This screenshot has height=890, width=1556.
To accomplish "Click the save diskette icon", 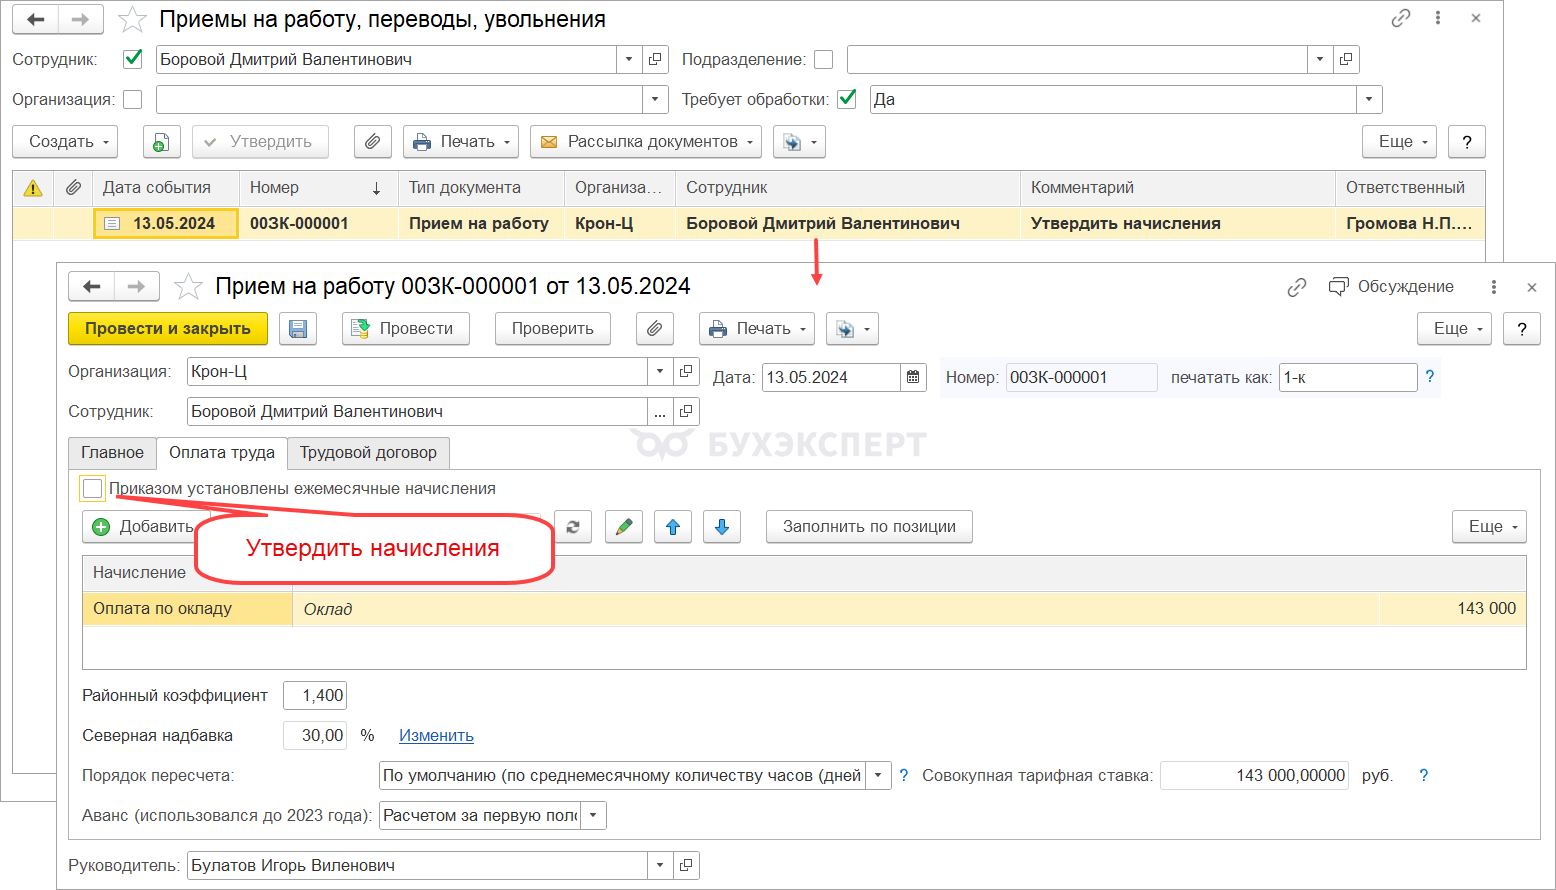I will tap(298, 329).
